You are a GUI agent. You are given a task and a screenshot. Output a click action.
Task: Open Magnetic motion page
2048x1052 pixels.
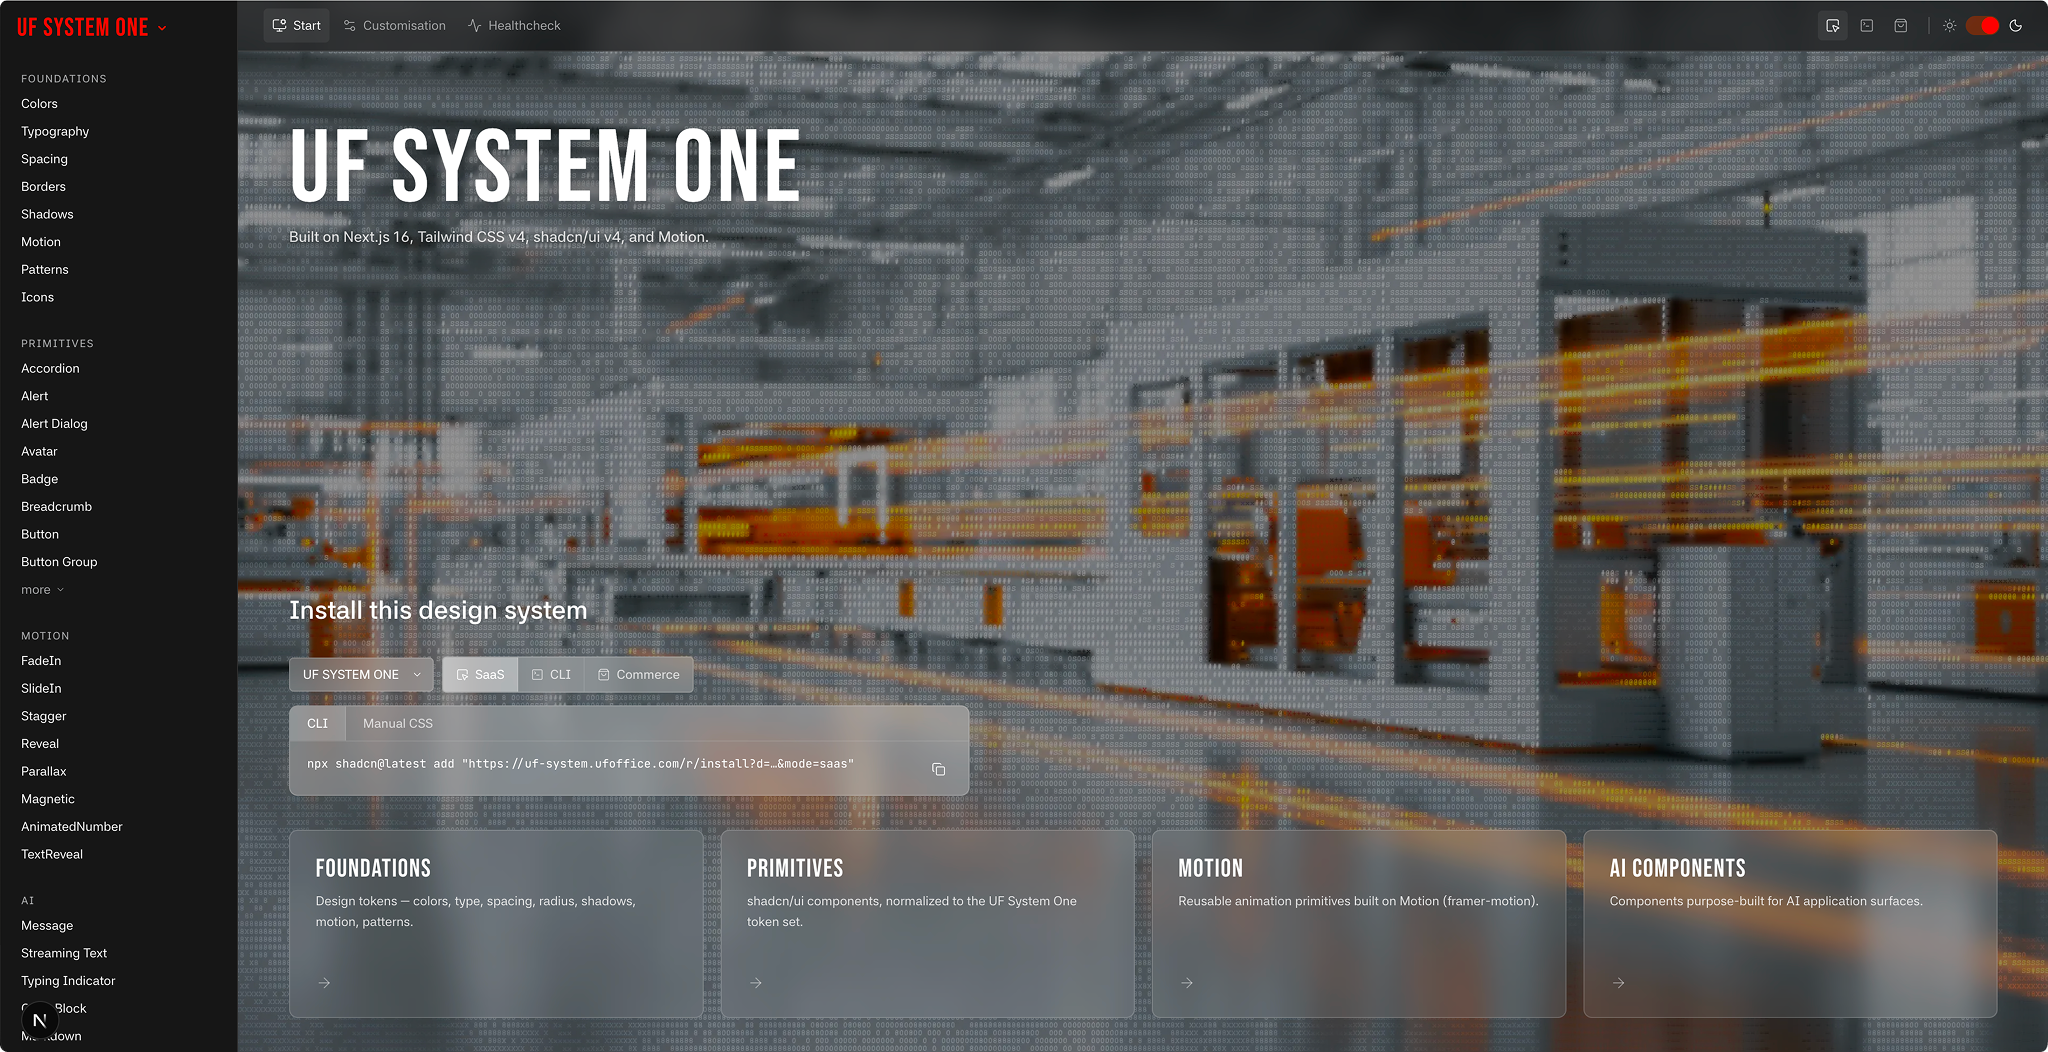point(48,800)
